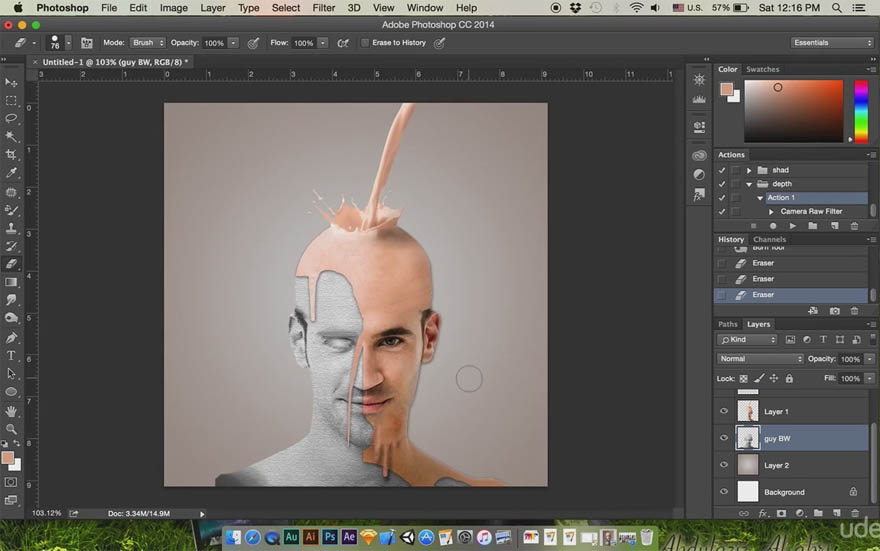Select the Dodge tool
Viewport: 880px width, 551px height.
(11, 318)
